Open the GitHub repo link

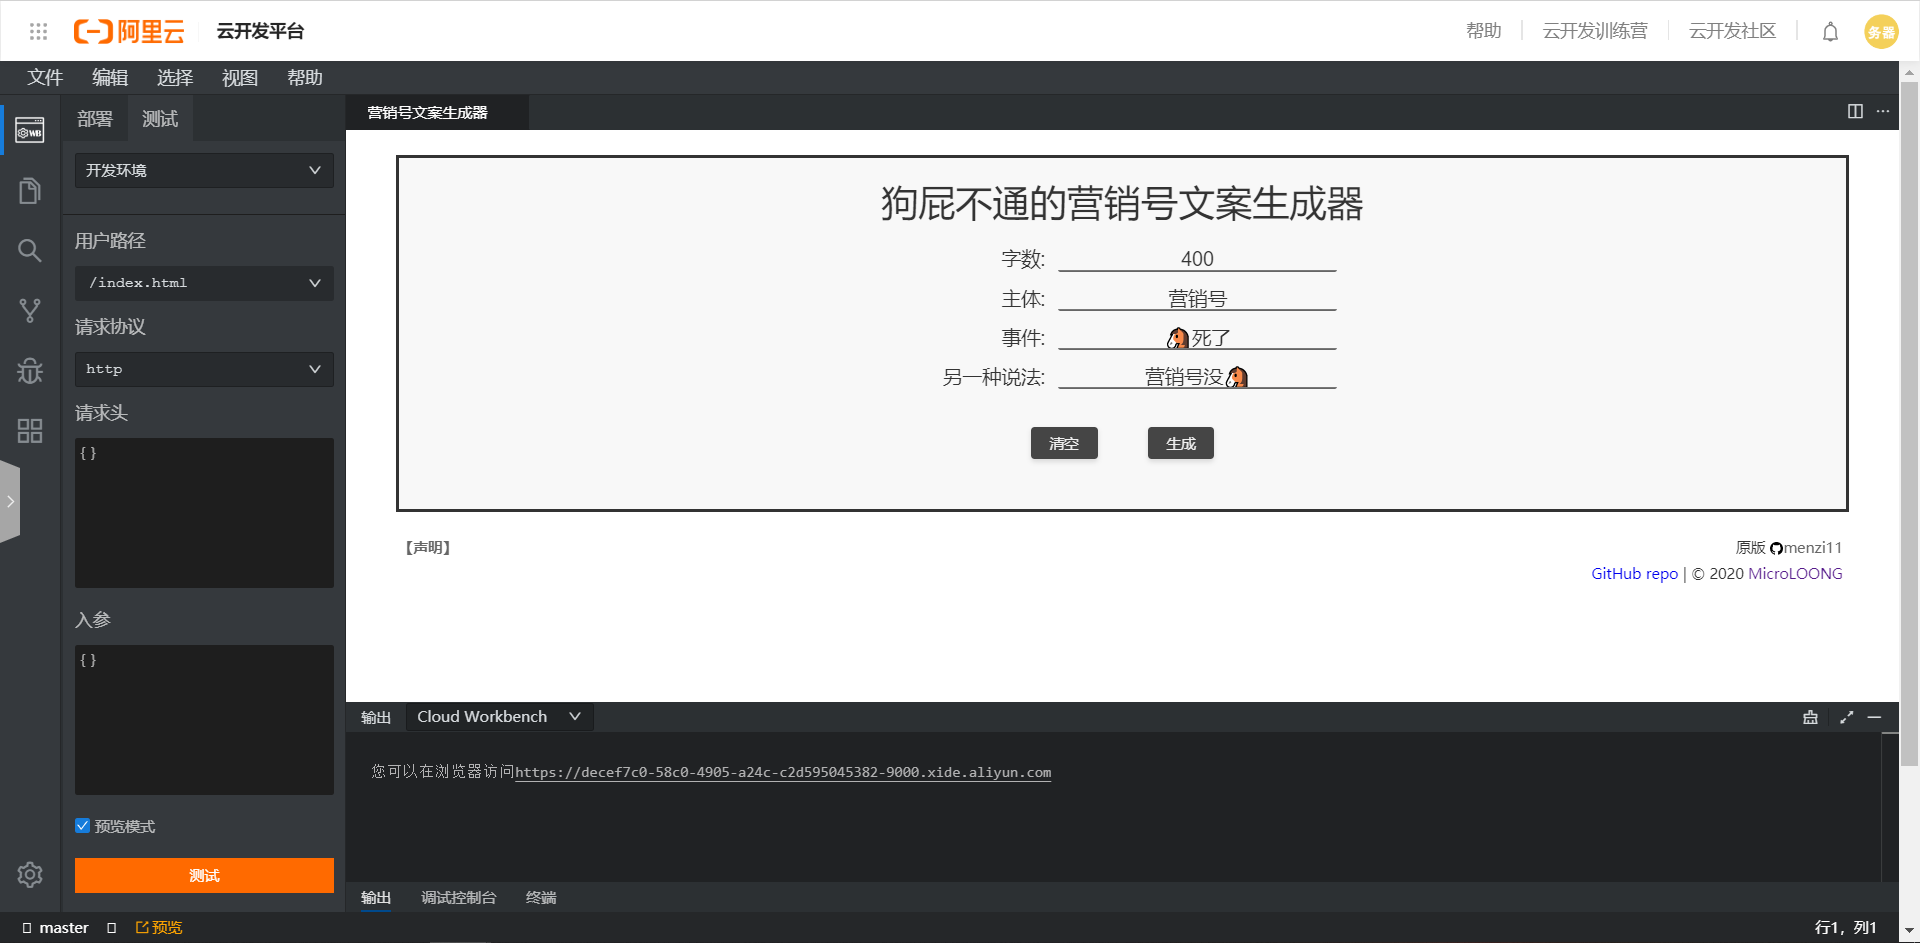click(x=1634, y=574)
